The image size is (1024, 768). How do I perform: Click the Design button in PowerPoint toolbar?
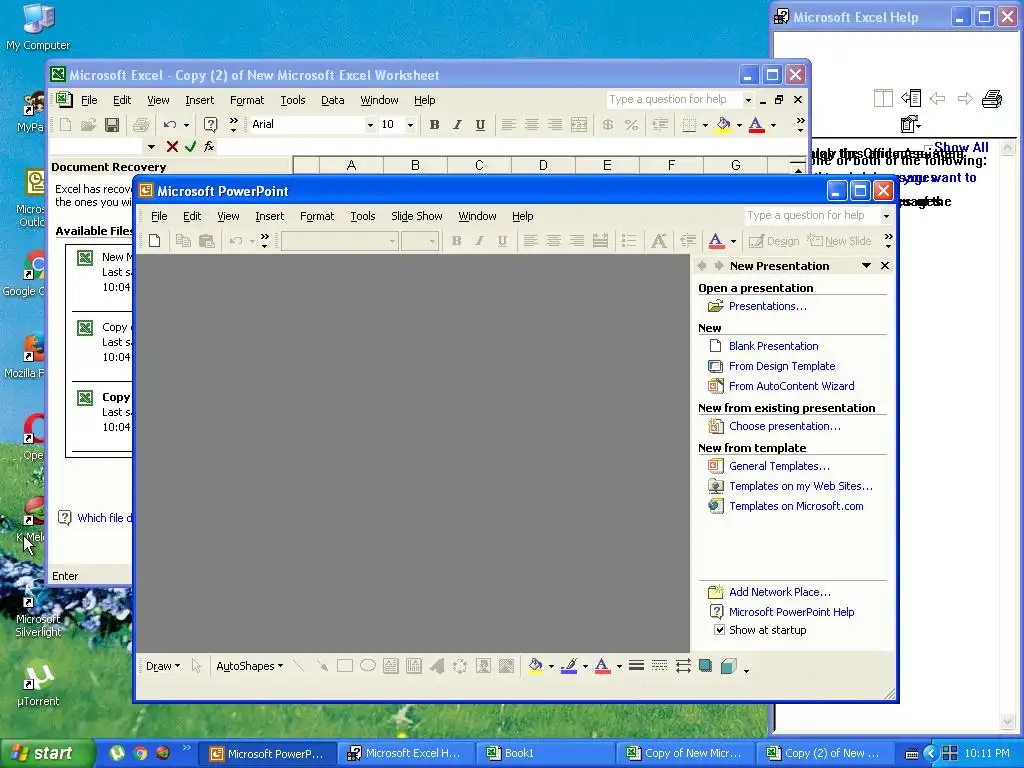coord(775,241)
